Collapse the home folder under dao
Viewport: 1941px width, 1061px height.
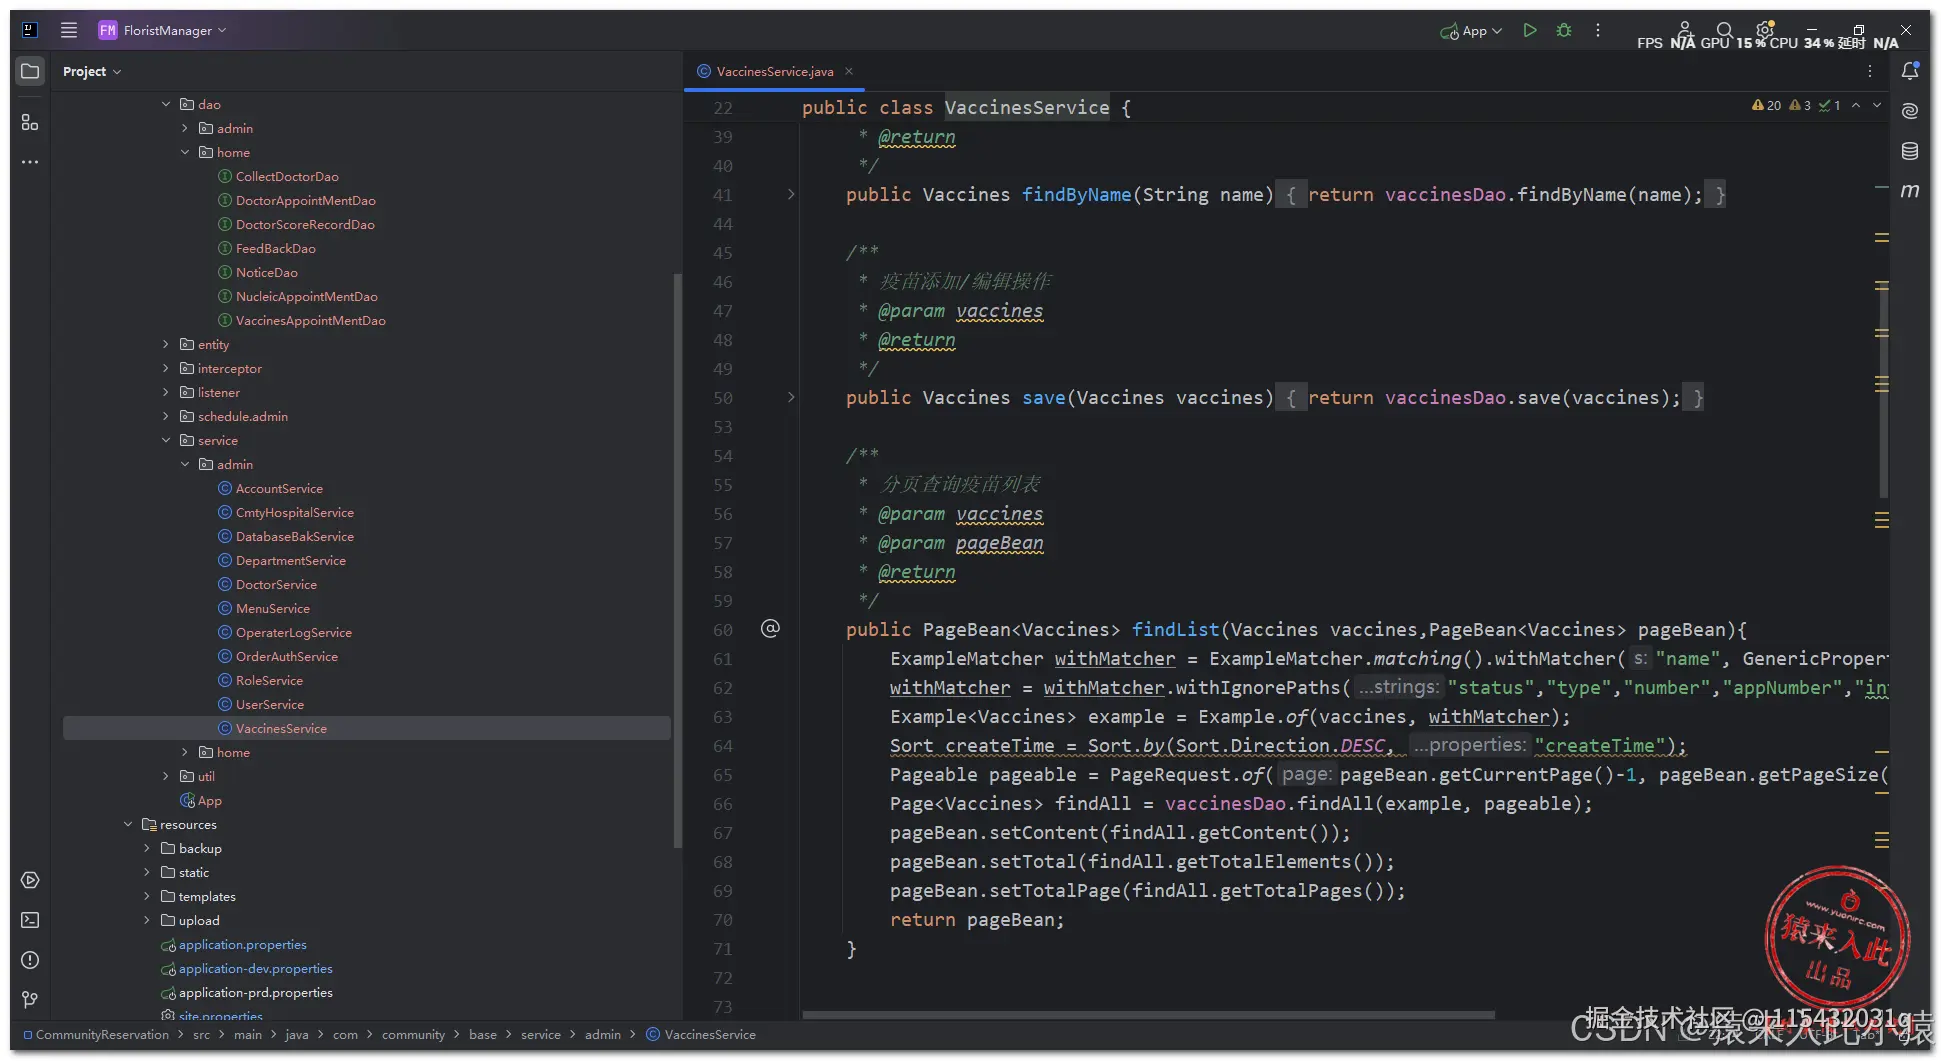pyautogui.click(x=185, y=152)
